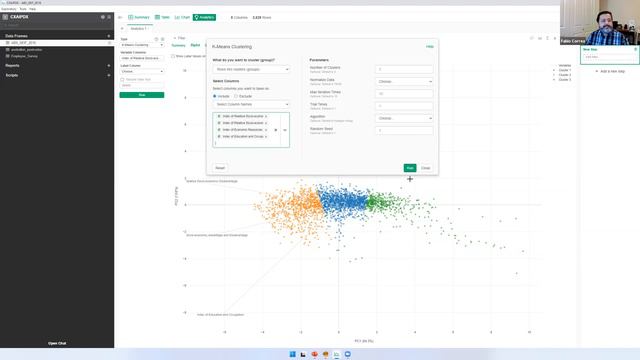Add a new data frame with plus
The height and width of the screenshot is (360, 640).
(109, 36)
